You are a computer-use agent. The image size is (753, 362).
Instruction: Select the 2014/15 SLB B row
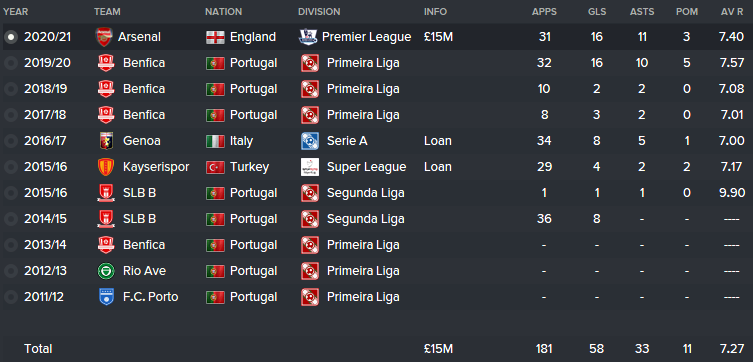click(376, 219)
